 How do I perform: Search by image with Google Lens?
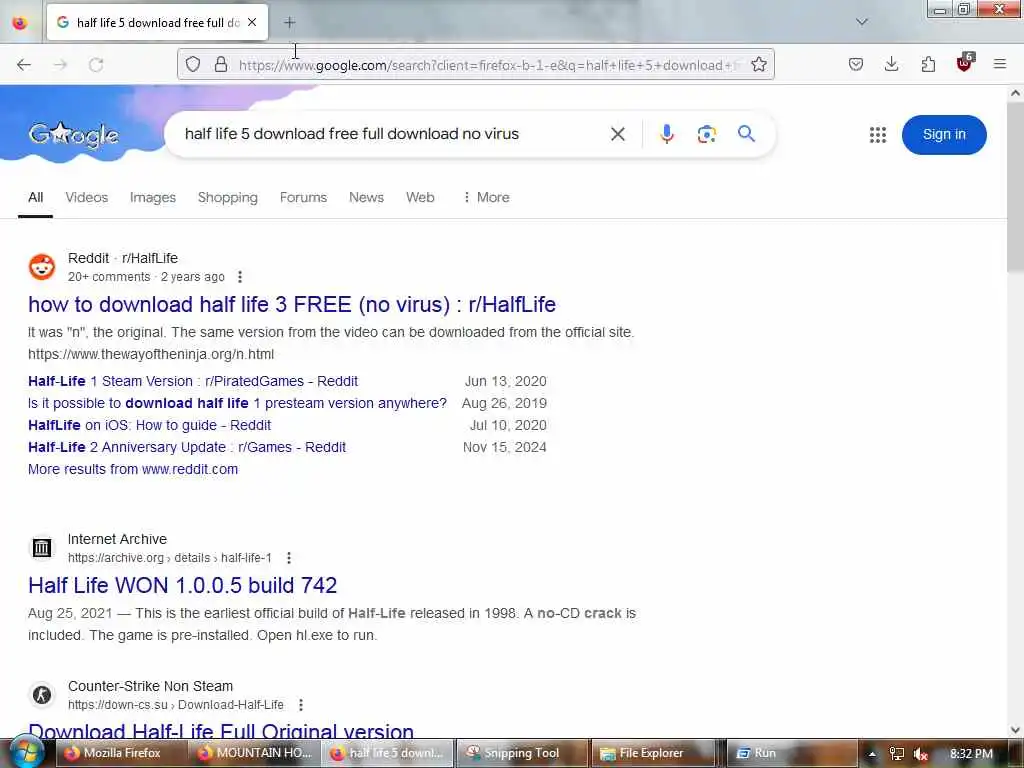pos(707,134)
